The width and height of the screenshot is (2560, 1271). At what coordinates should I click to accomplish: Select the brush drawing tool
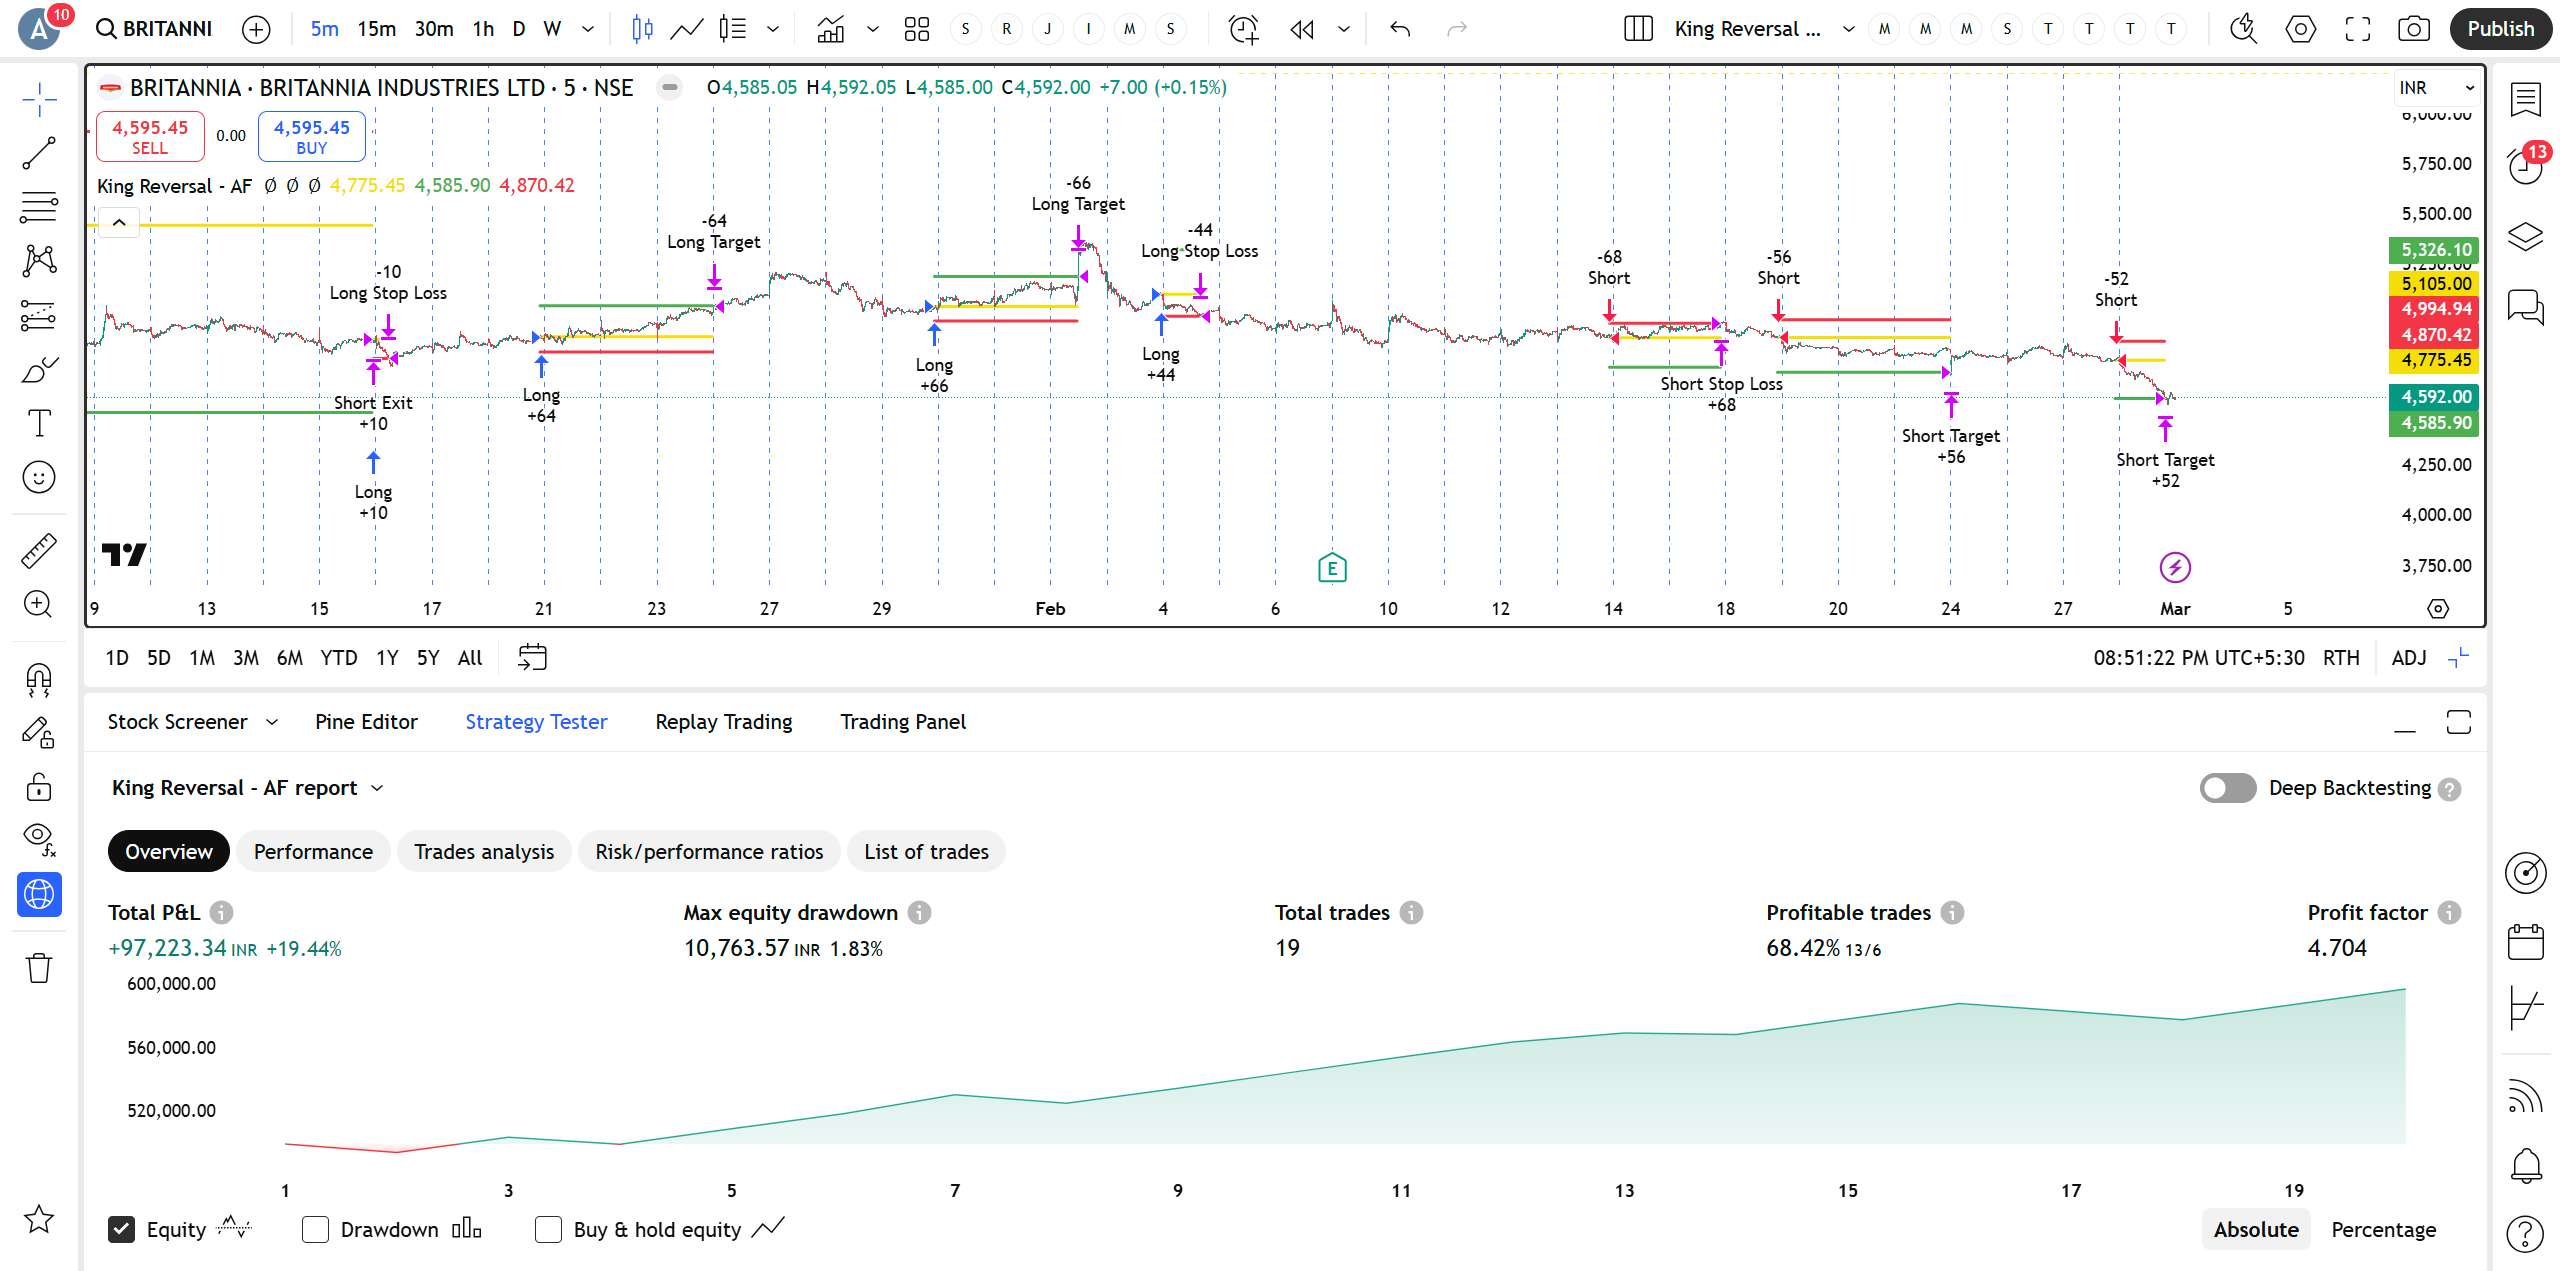39,370
